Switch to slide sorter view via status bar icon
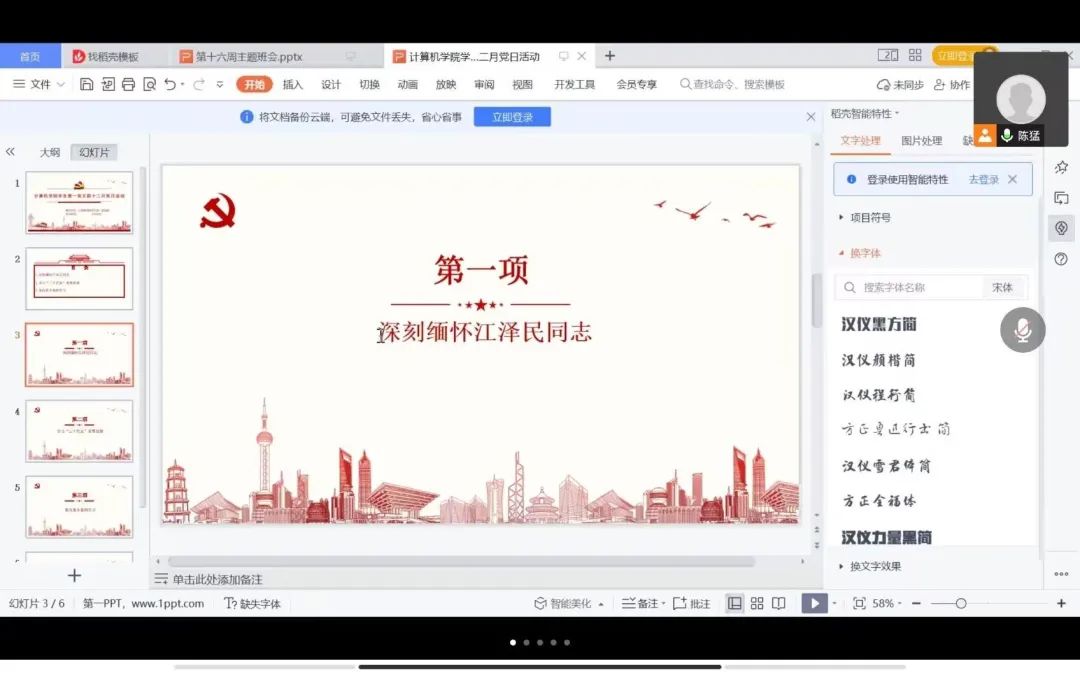Screen dimensions: 1080x675 (756, 602)
